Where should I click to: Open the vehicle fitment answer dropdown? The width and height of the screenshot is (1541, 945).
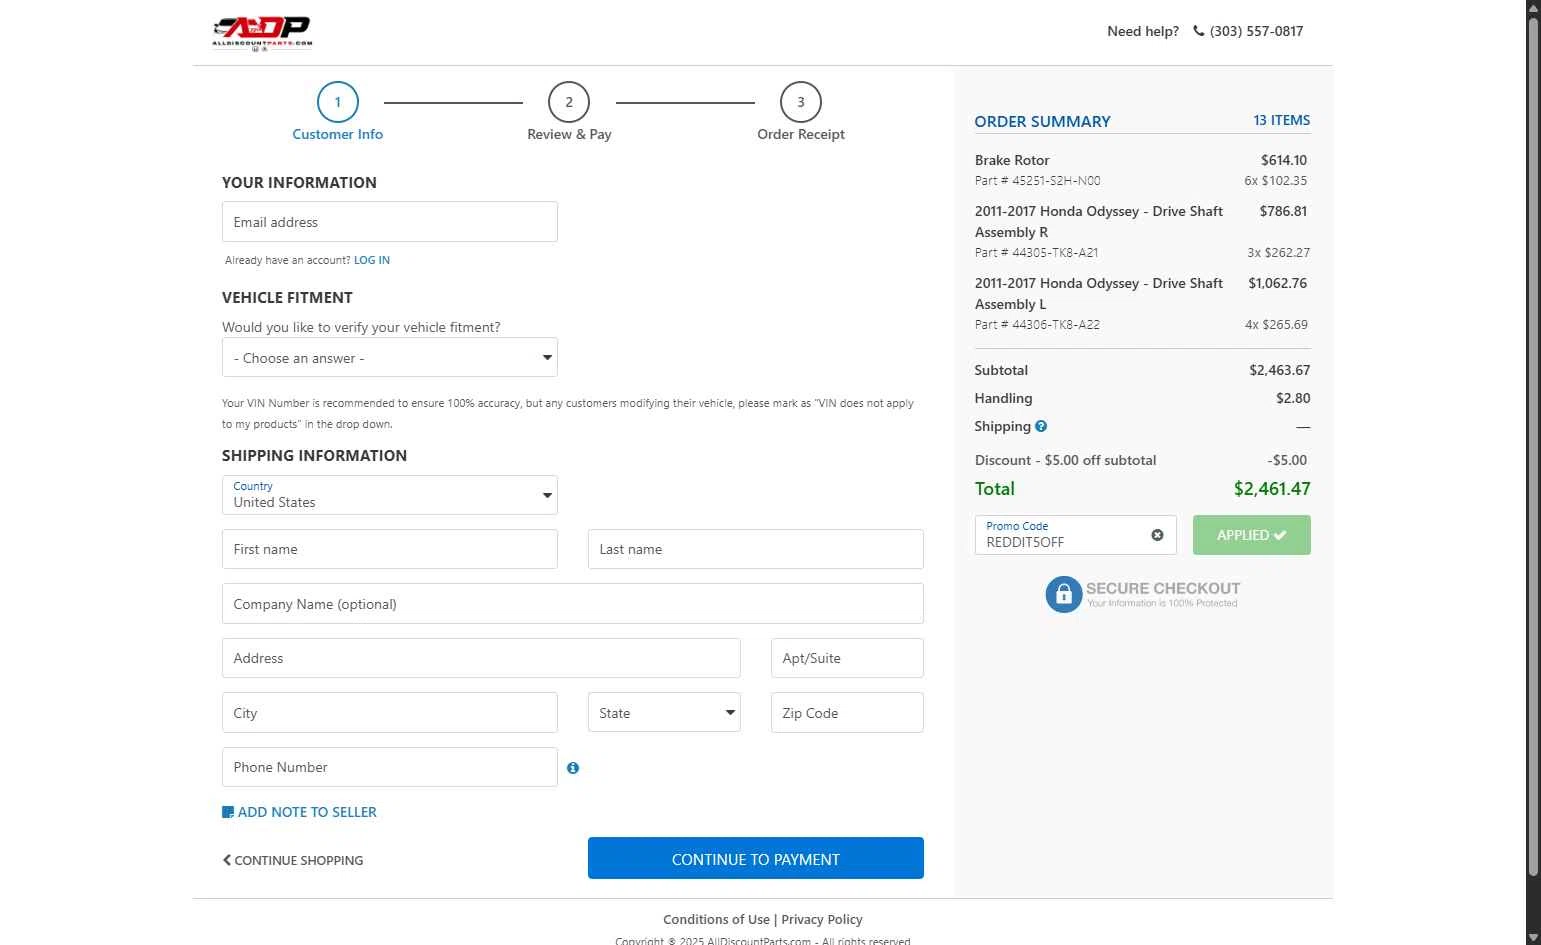390,358
